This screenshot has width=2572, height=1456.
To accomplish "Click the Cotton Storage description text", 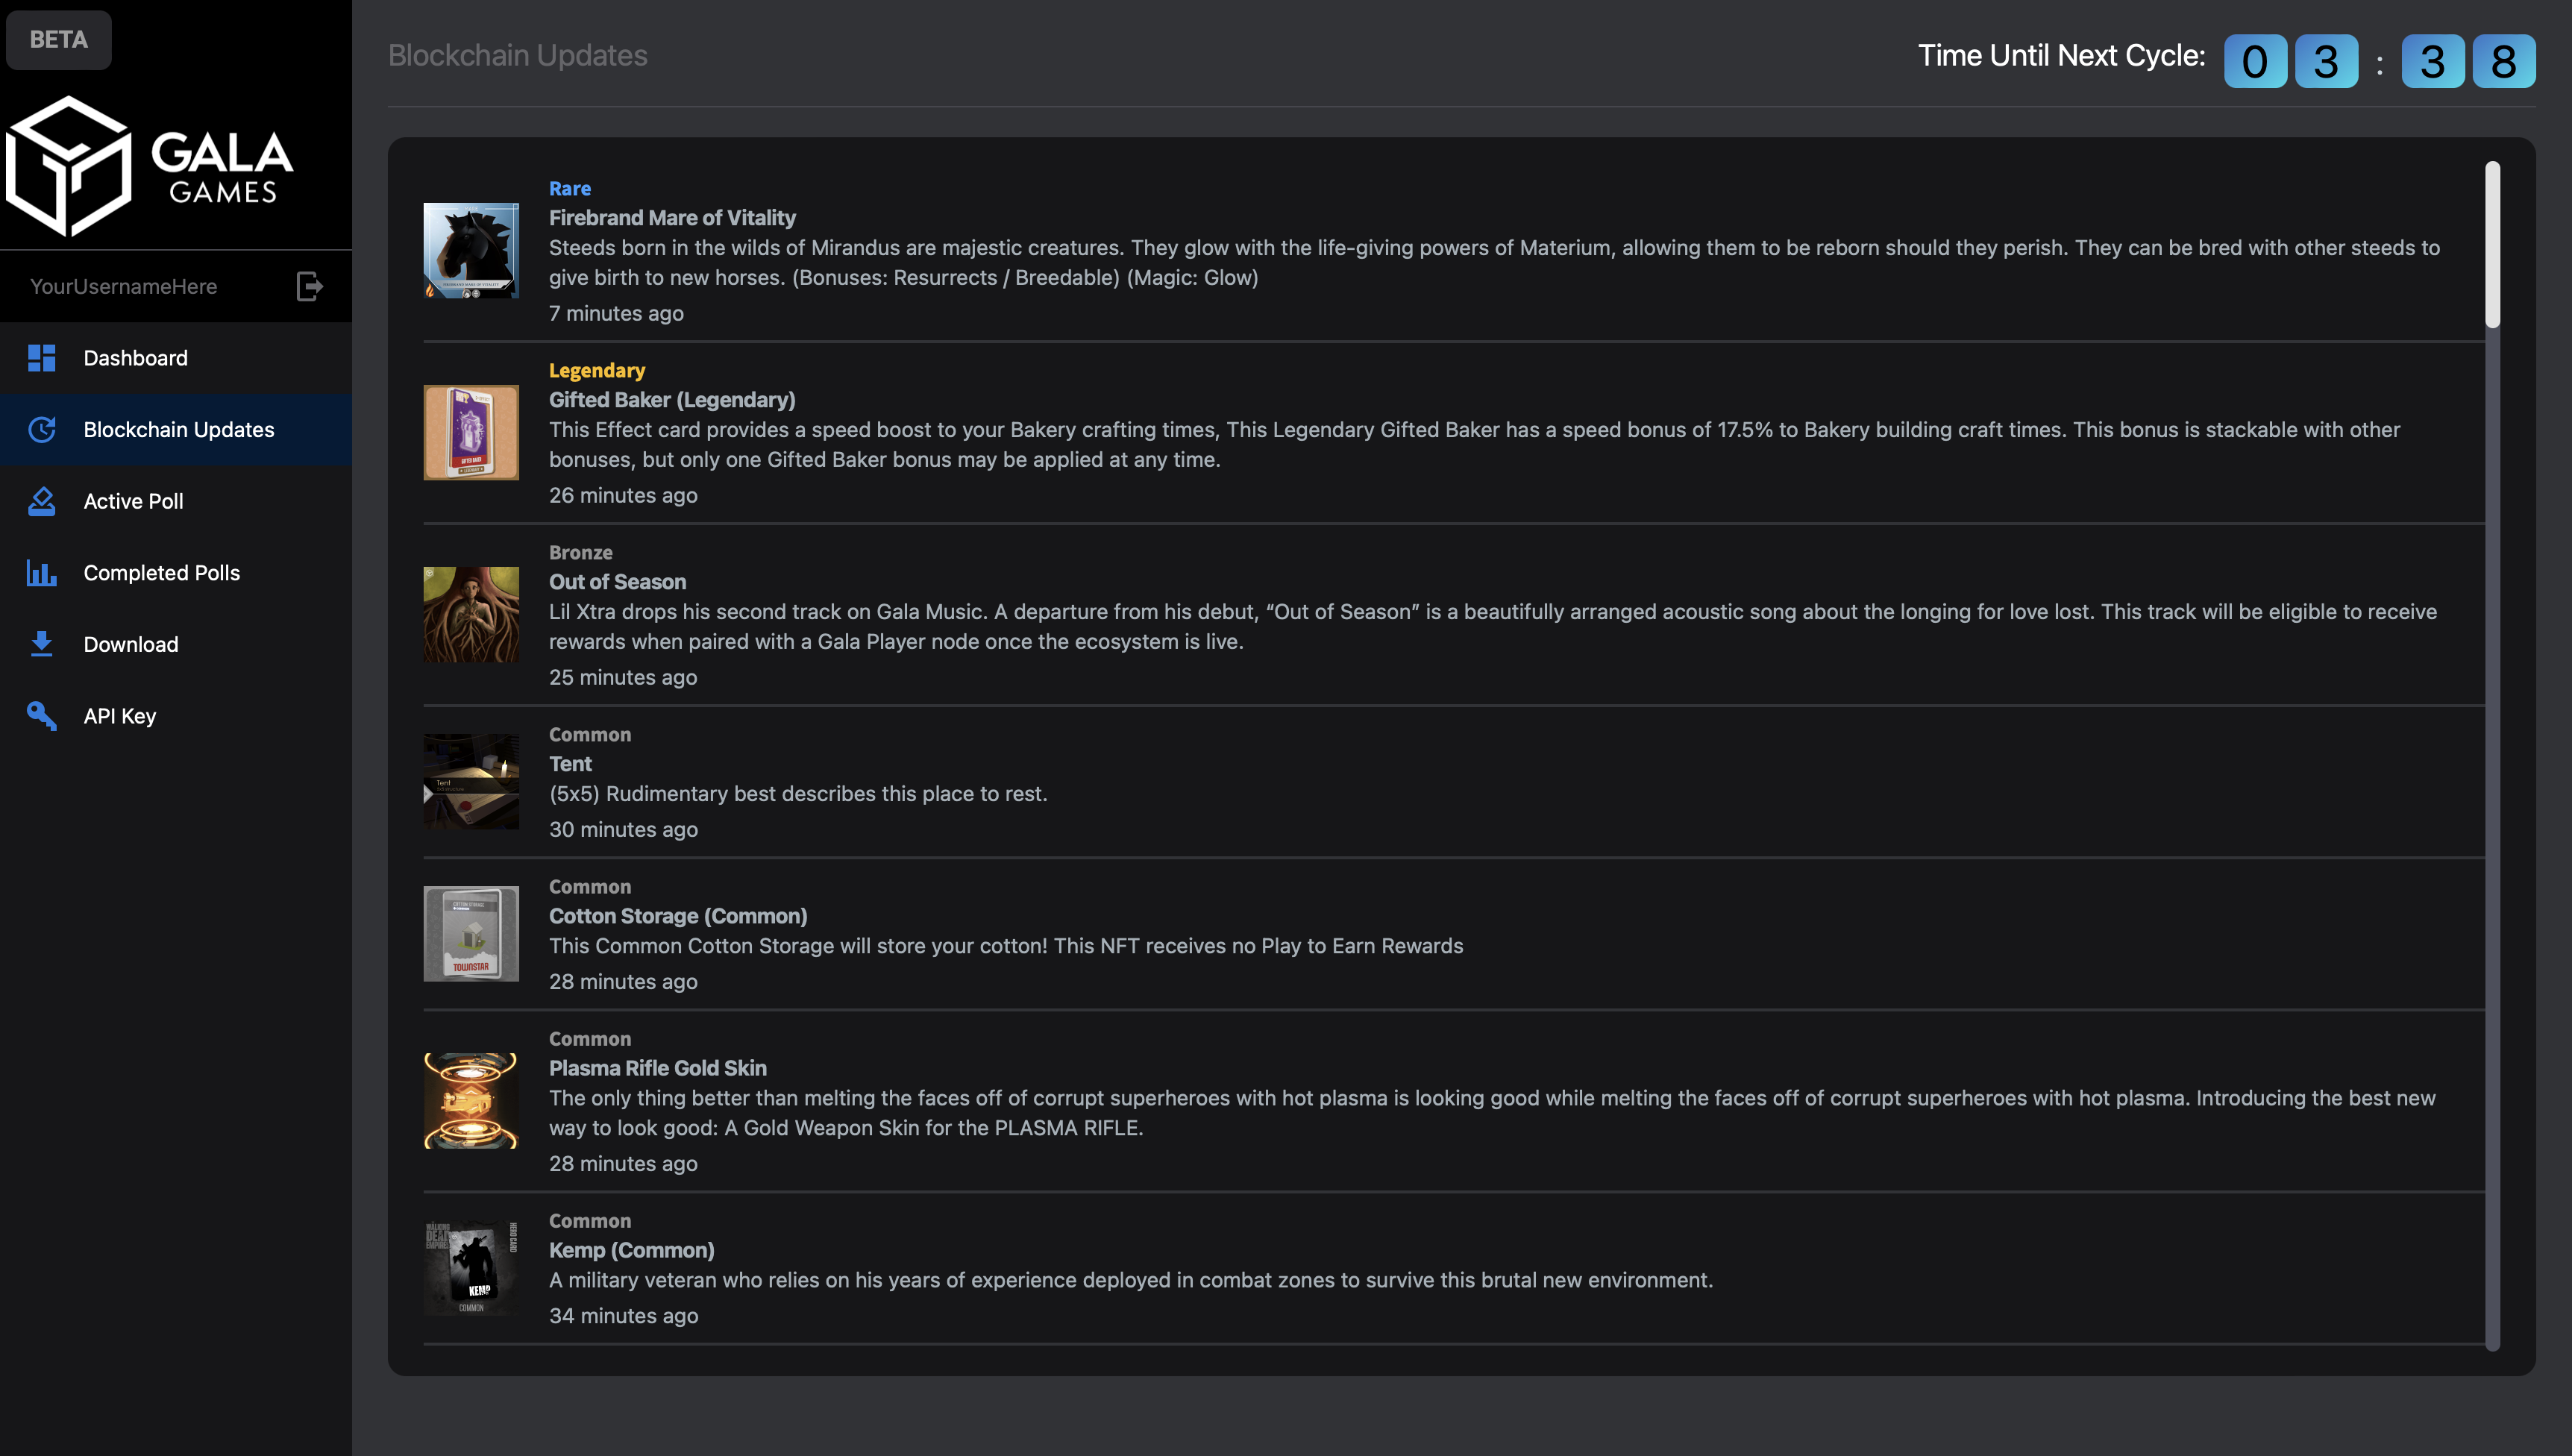I will [x=1006, y=946].
